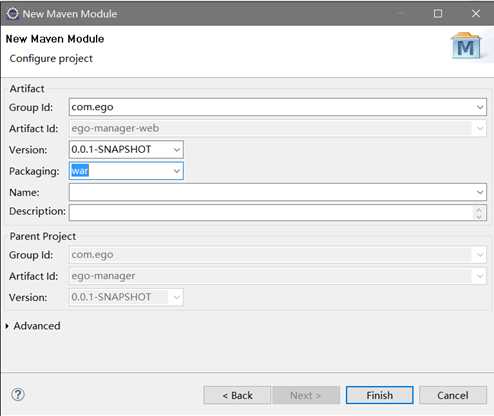Click the disabled Artifact Id dropdown arrow
Image resolution: width=494 pixels, height=416 pixels.
480,128
